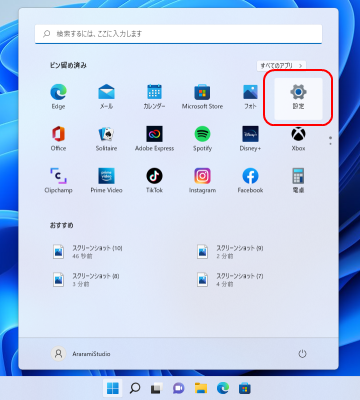Image resolution: width=360 pixels, height=400 pixels.
Task: Launch the Facebook app
Action: click(x=250, y=181)
